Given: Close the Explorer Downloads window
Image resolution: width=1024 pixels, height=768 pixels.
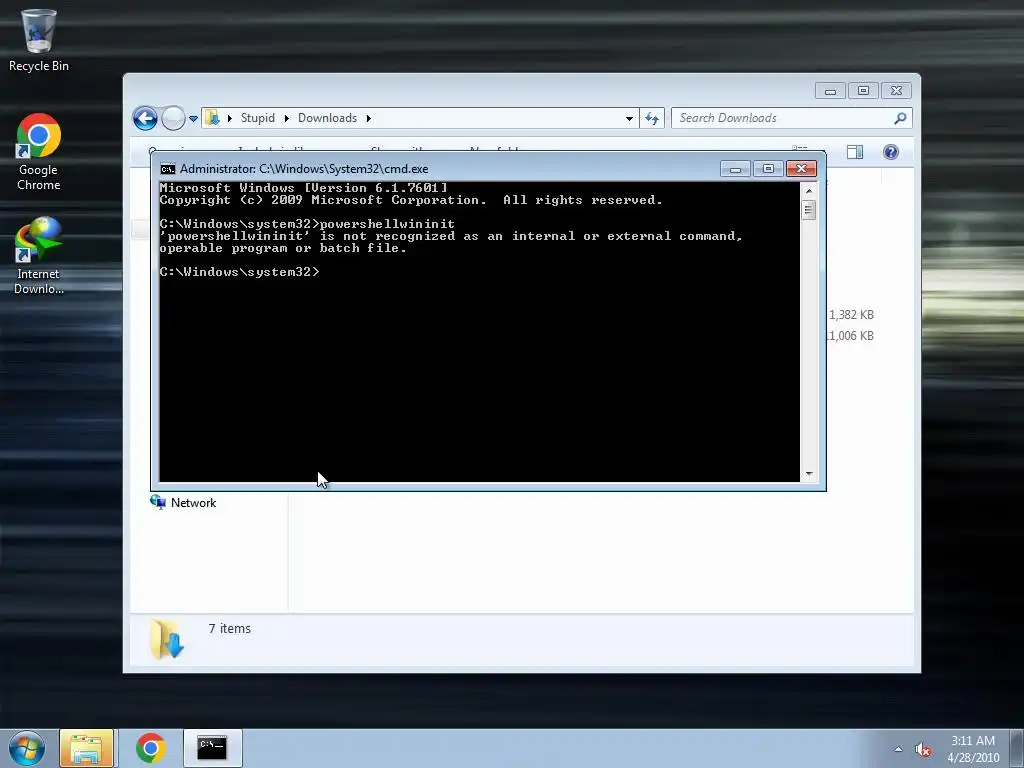Looking at the screenshot, I should [897, 91].
